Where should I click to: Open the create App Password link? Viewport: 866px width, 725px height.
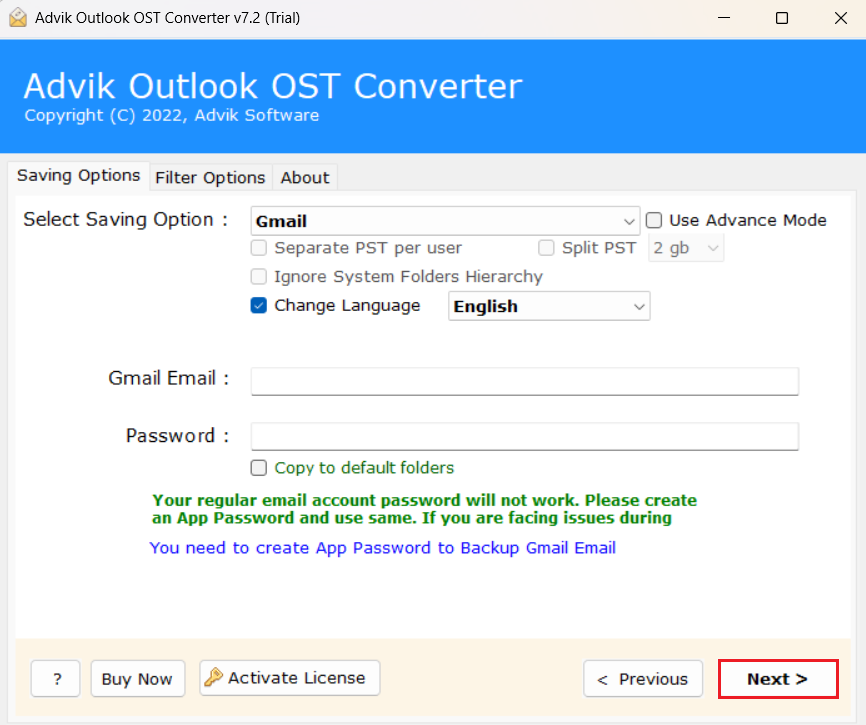383,548
